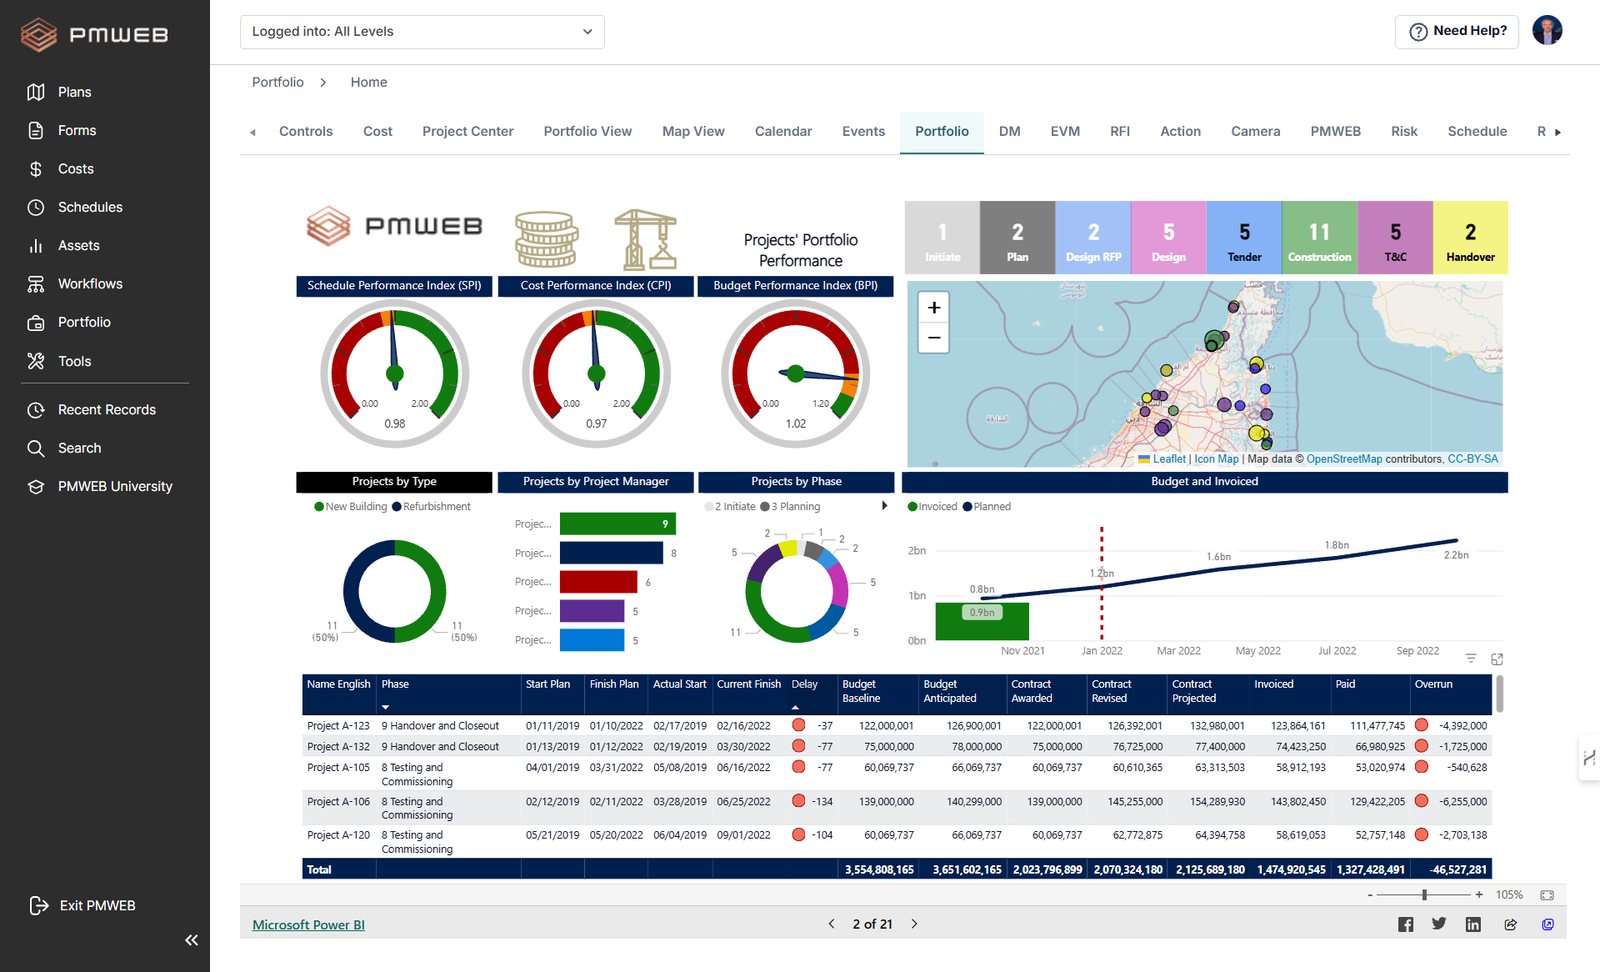Share report on Twitter
This screenshot has width=1600, height=972.
pos(1439,924)
